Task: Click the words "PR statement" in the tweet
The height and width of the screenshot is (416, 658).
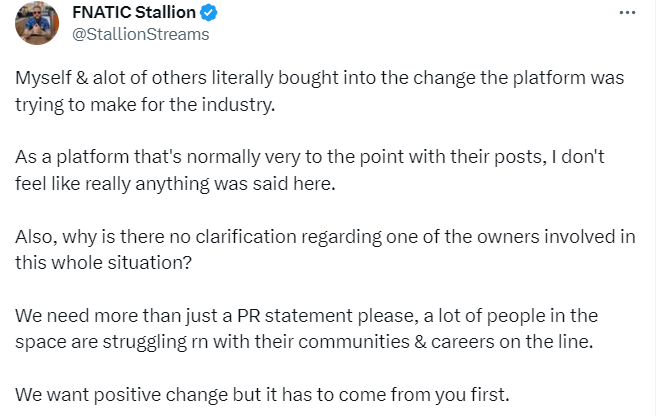Action: tap(295, 316)
